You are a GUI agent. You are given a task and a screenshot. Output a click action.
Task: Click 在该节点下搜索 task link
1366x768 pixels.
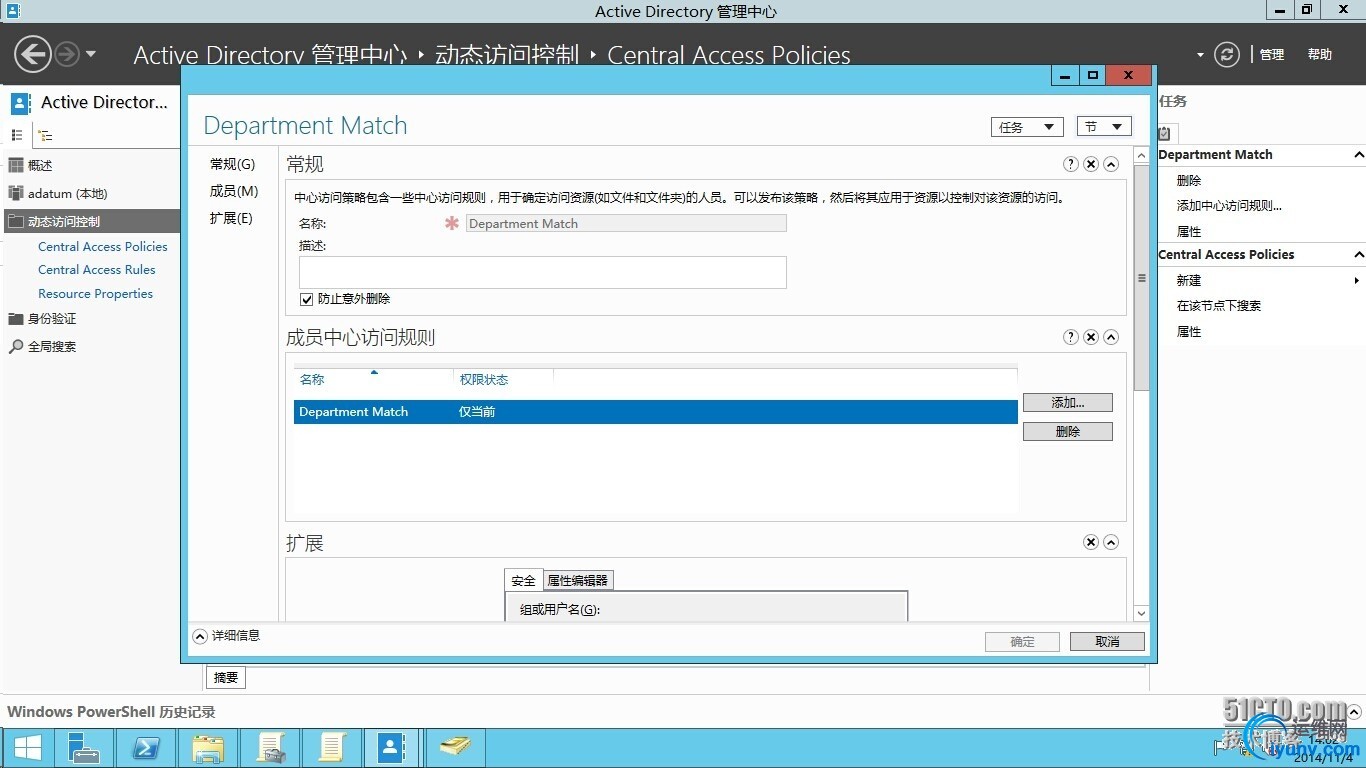pyautogui.click(x=1219, y=306)
